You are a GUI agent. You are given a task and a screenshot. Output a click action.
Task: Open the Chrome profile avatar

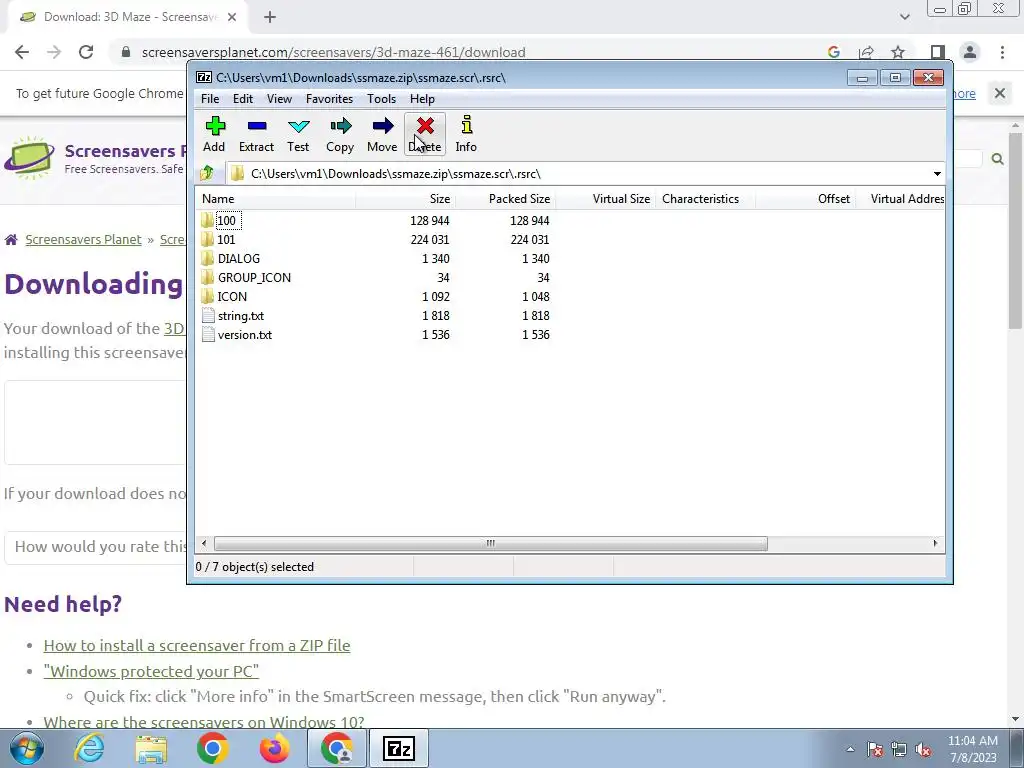(x=970, y=52)
